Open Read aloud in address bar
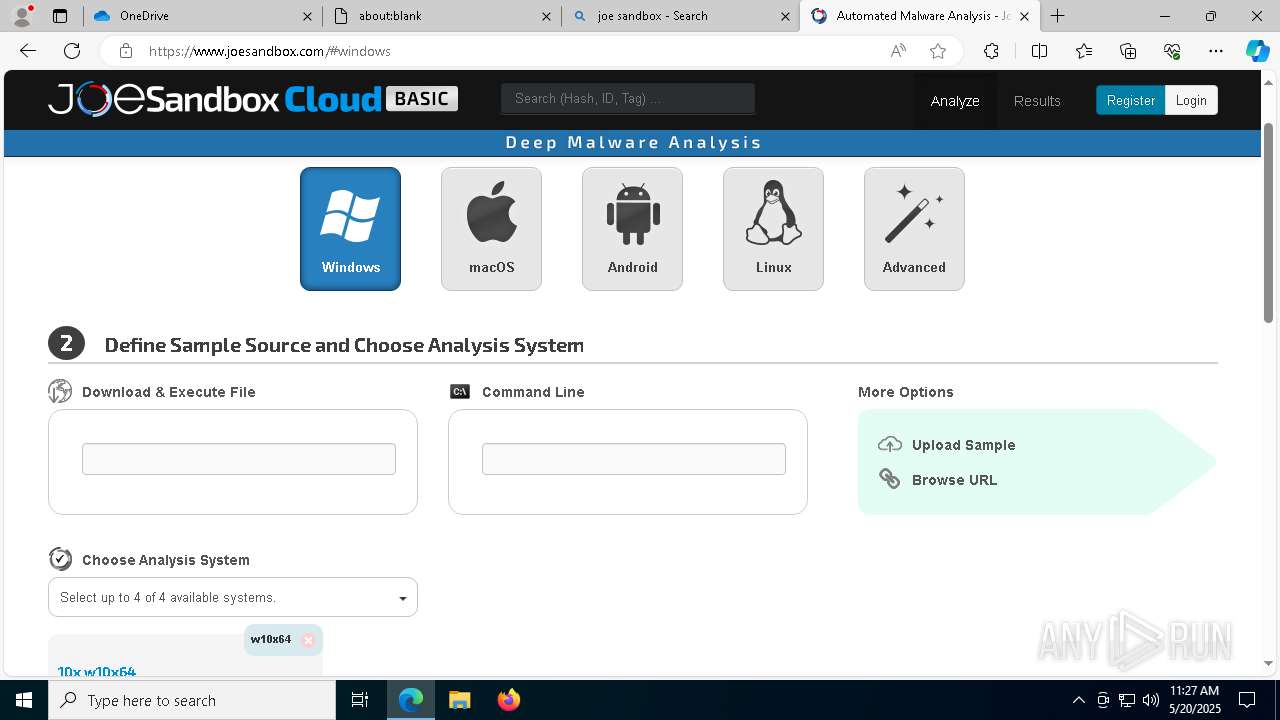This screenshot has height=720, width=1280. [898, 51]
